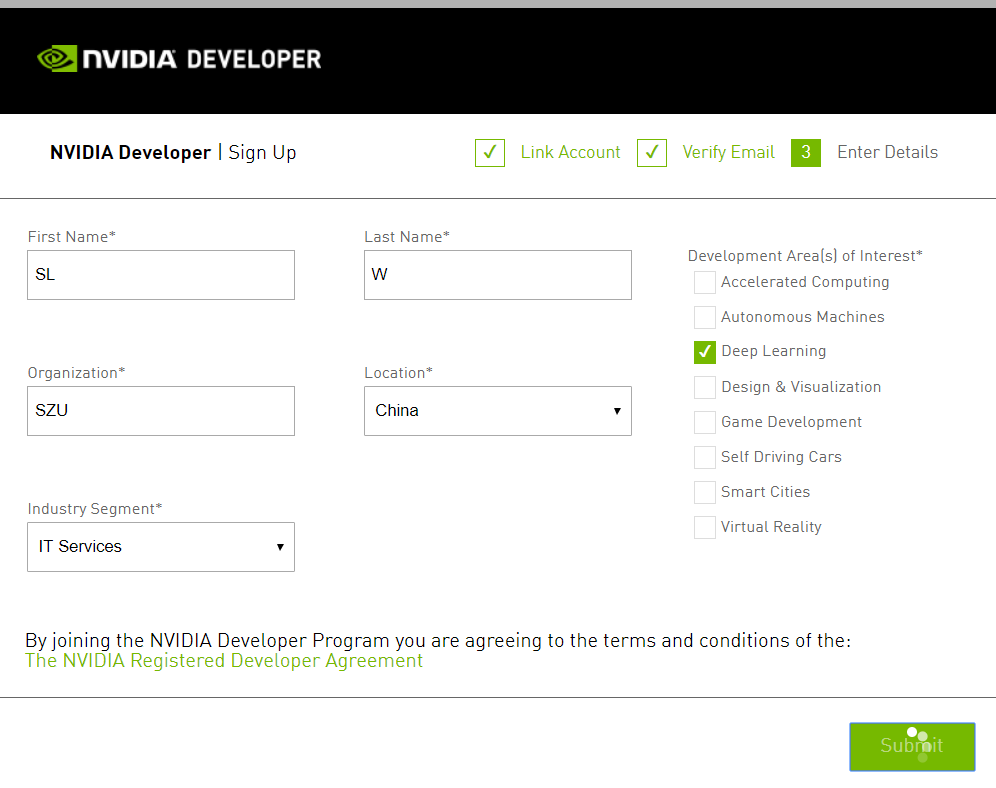Click the Smart Cities label text
The width and height of the screenshot is (996, 788).
[765, 492]
